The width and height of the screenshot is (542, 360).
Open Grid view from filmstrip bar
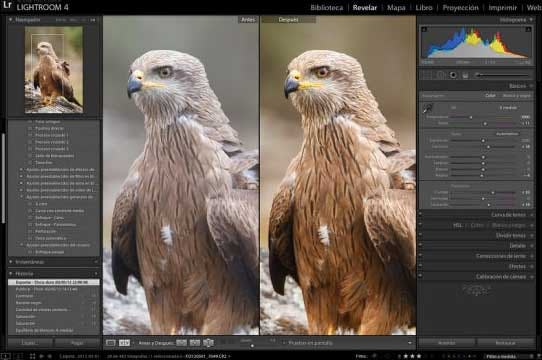click(x=32, y=356)
